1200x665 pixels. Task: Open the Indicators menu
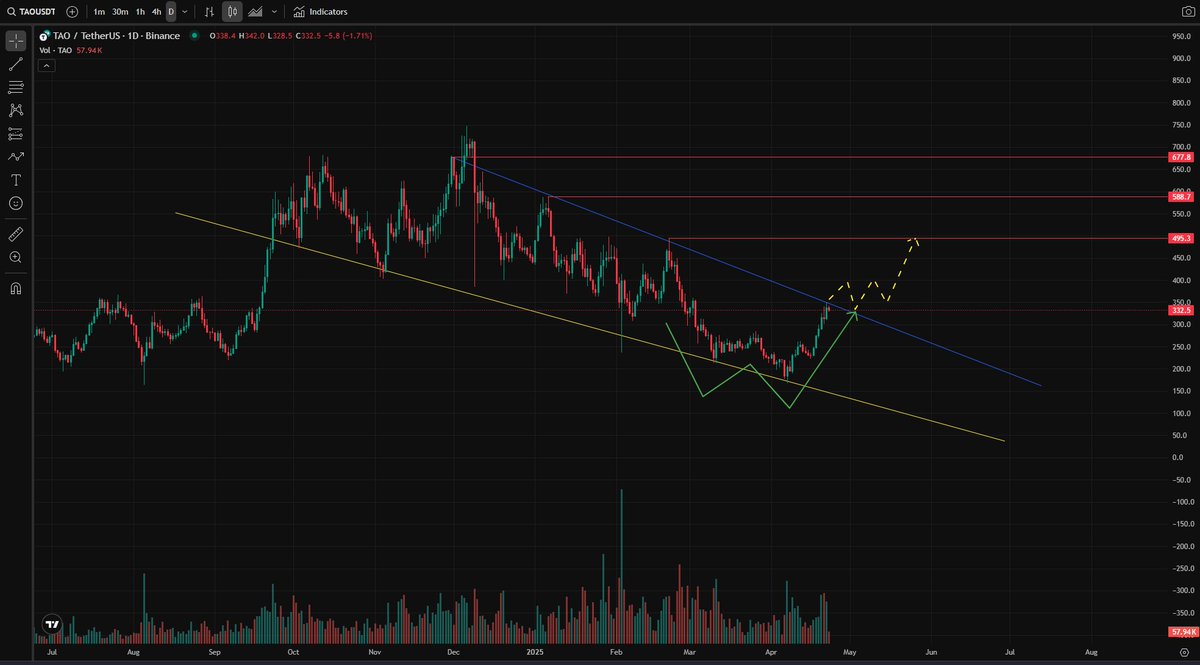[x=321, y=12]
